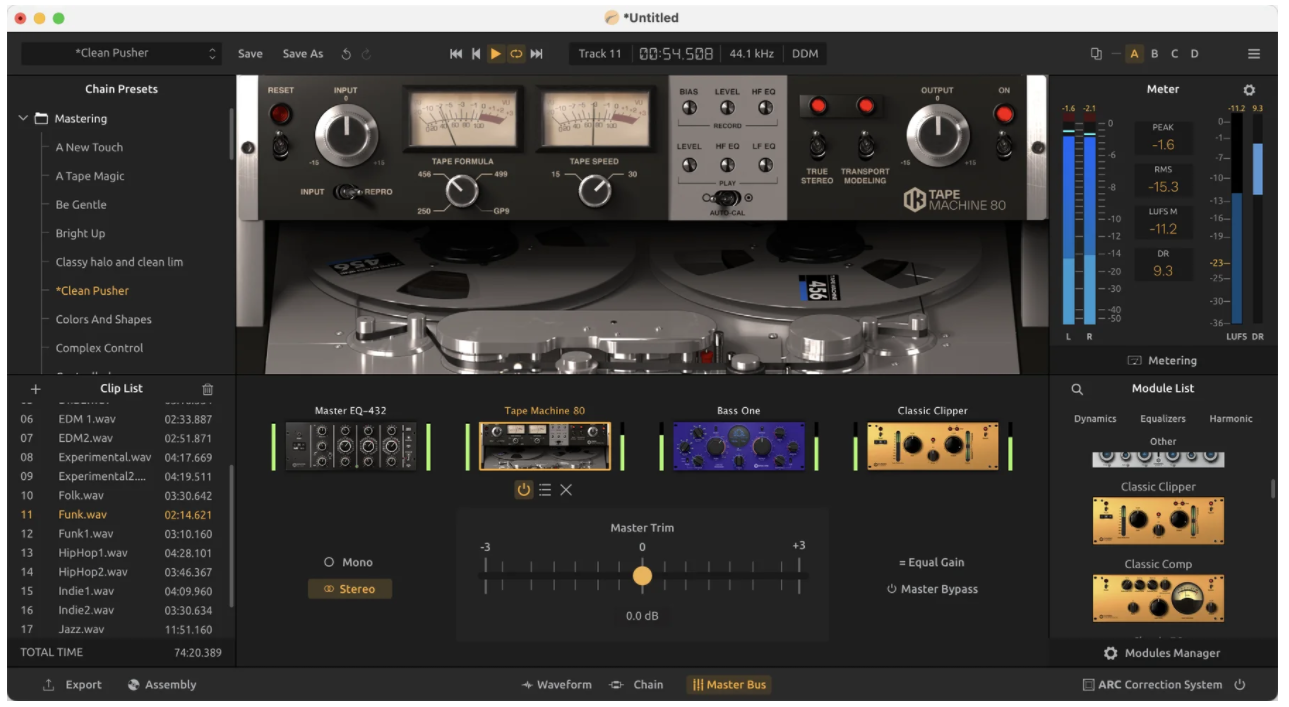The height and width of the screenshot is (707, 1289).
Task: Select the Equalizers module category
Action: (1162, 419)
